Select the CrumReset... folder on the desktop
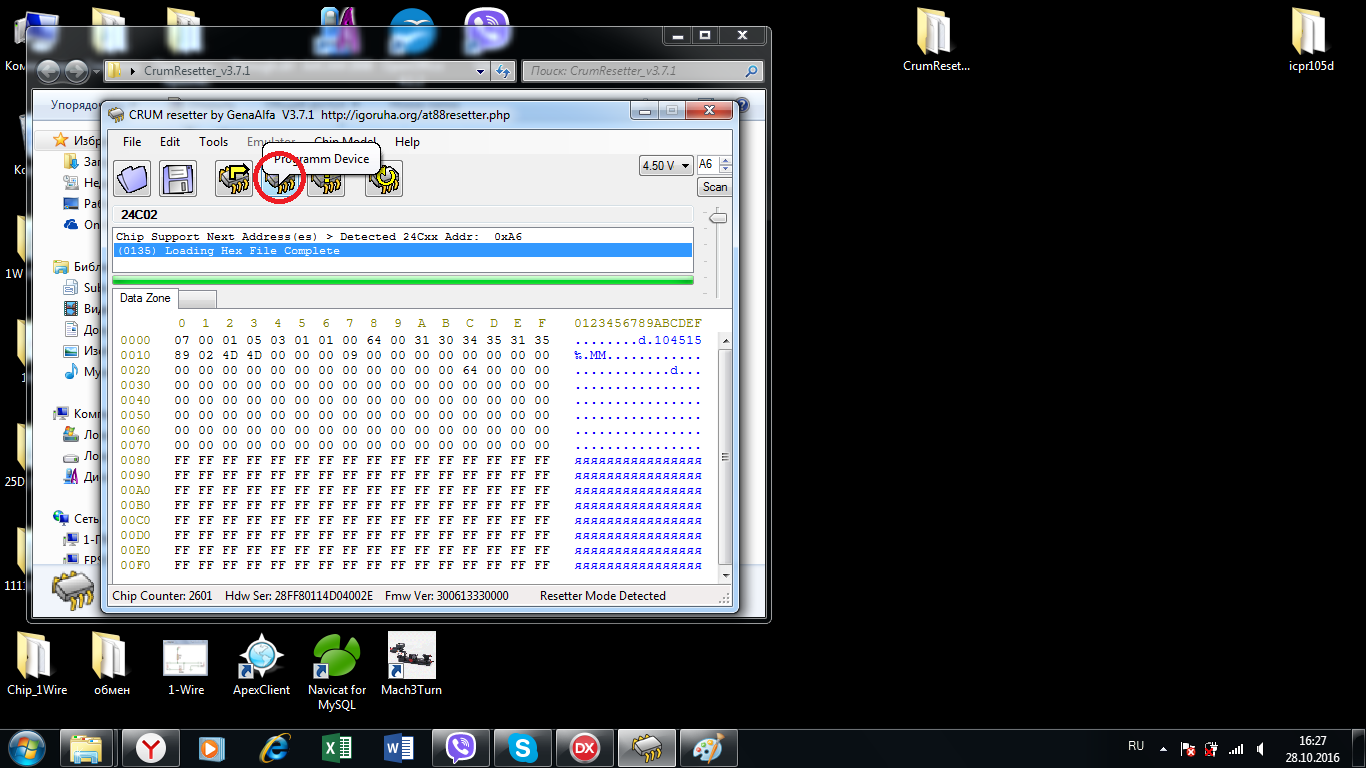 [936, 41]
